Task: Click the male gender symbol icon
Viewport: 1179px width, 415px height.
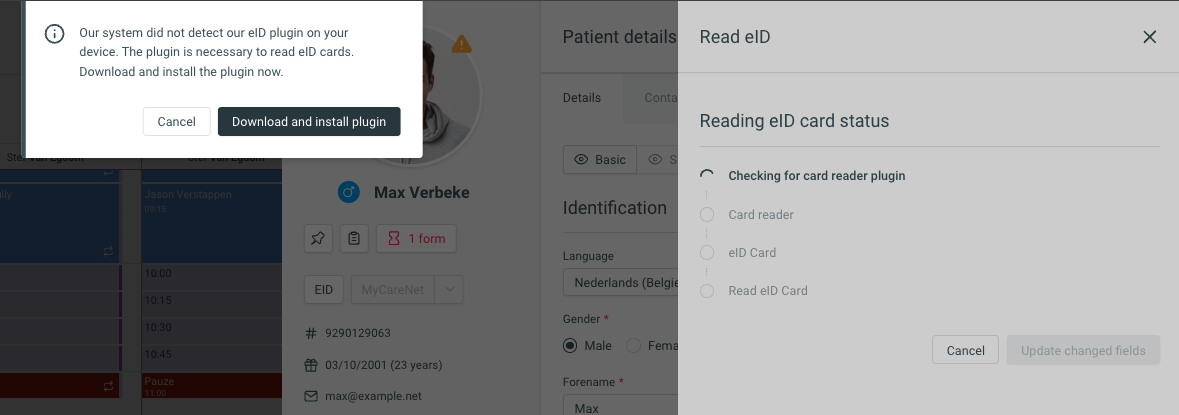Action: tap(349, 192)
